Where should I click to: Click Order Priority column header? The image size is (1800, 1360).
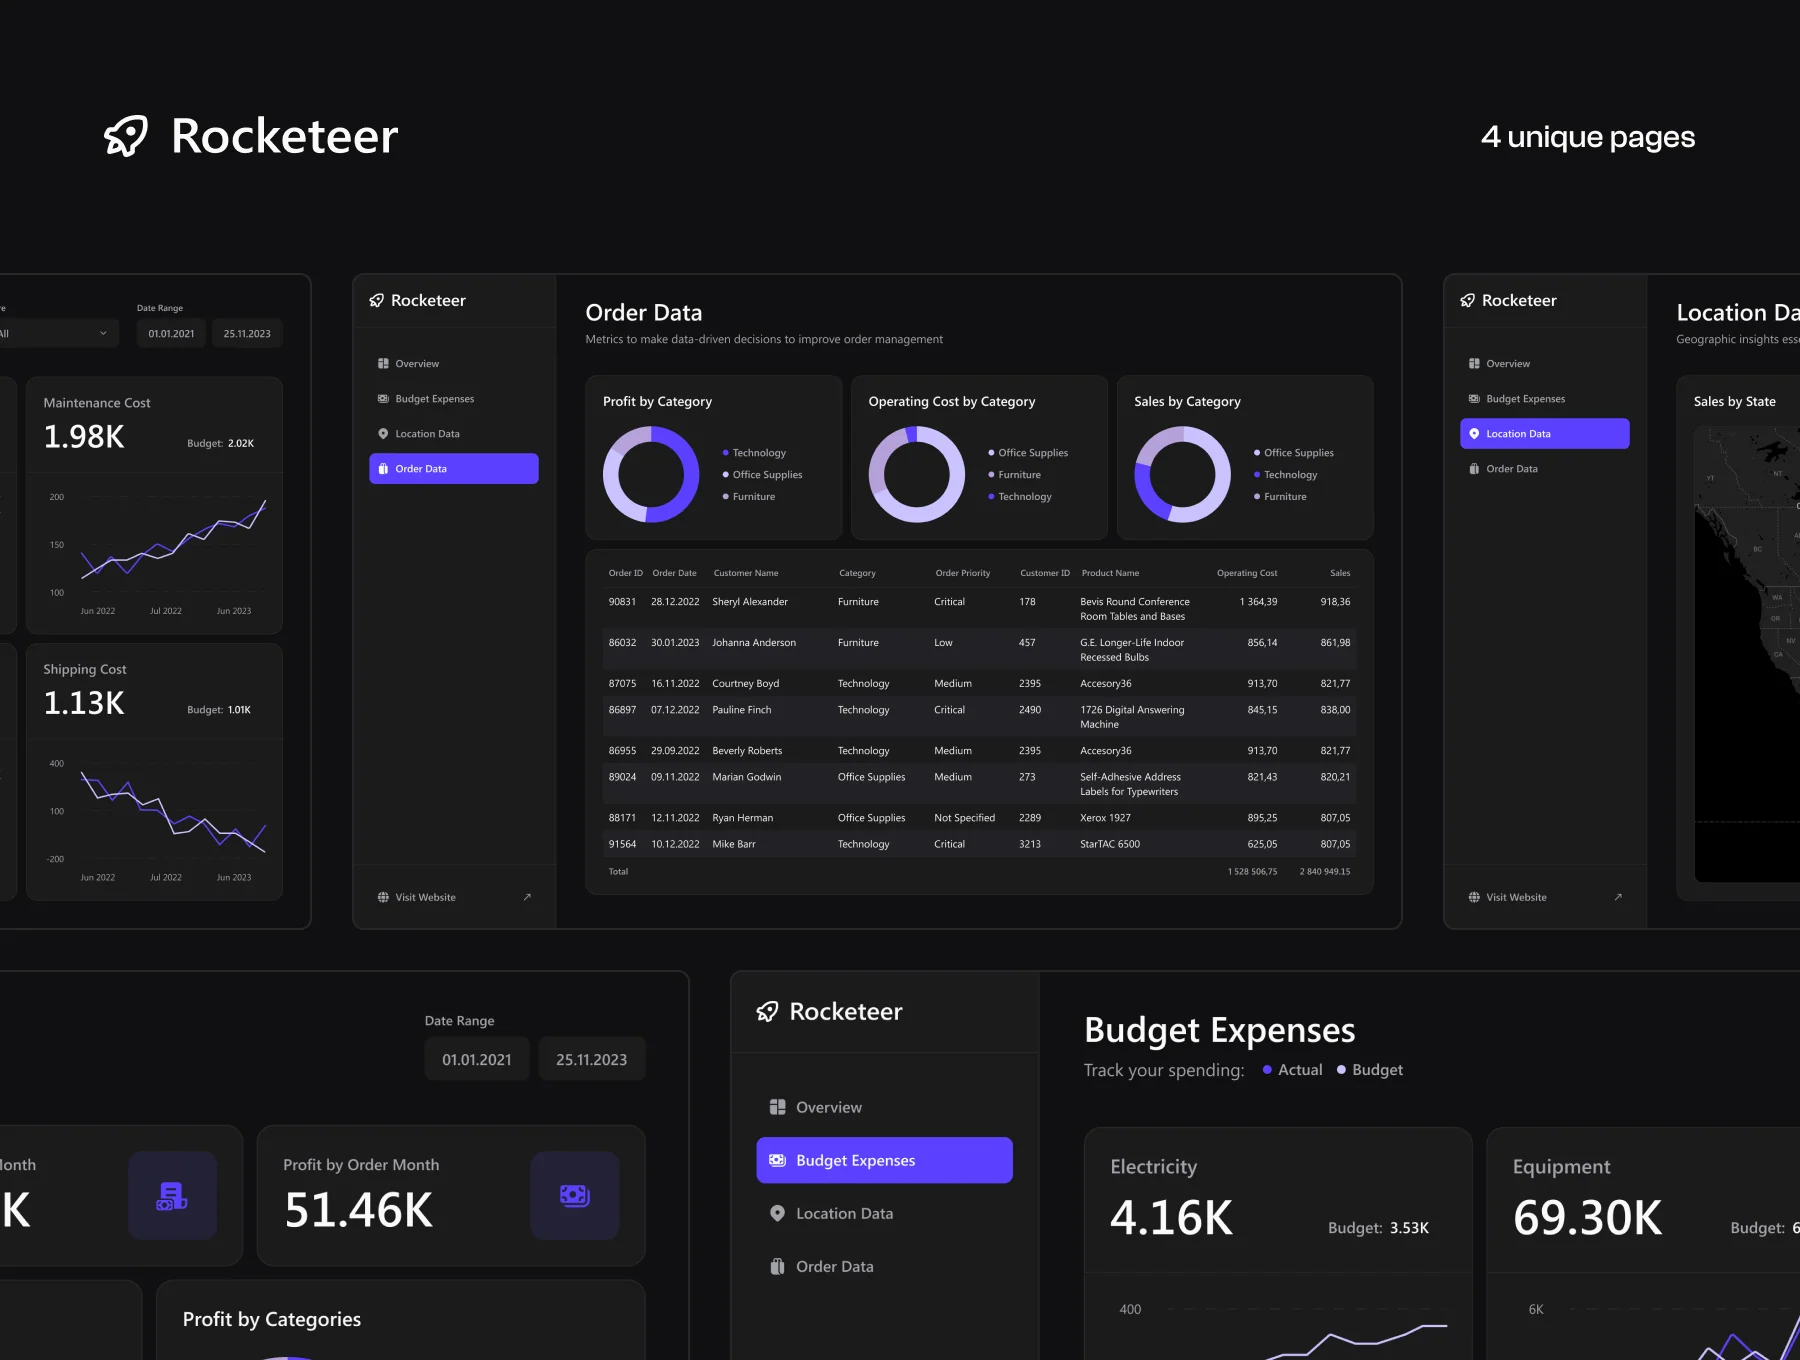coord(963,574)
